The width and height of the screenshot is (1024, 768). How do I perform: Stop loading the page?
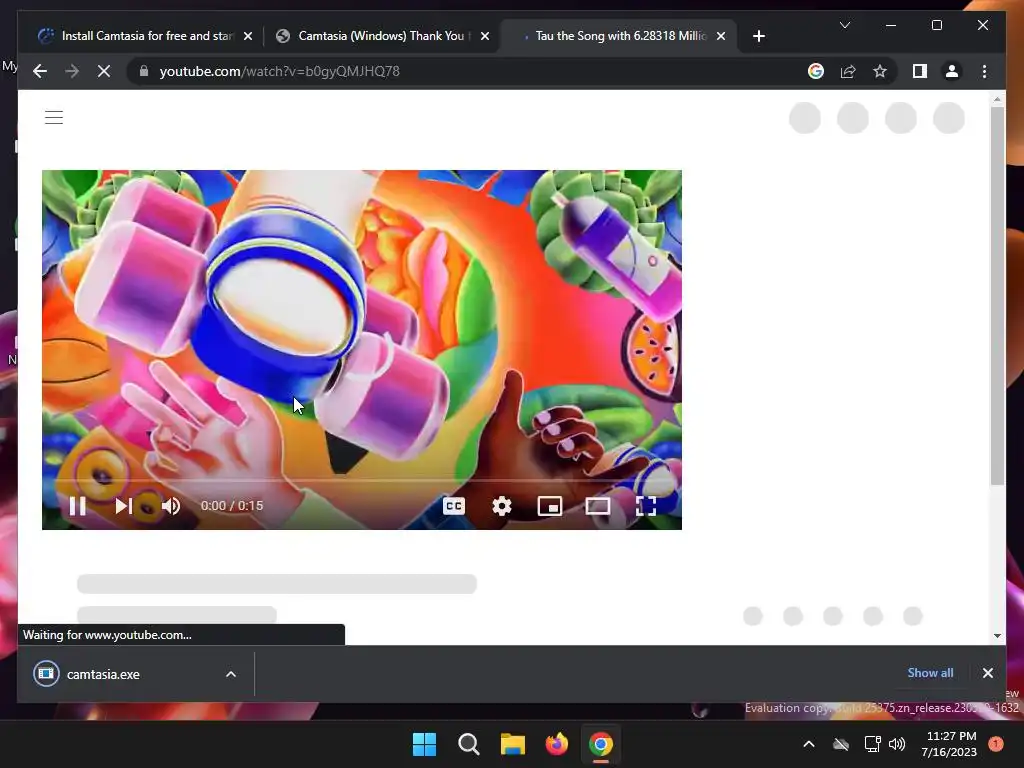click(104, 71)
